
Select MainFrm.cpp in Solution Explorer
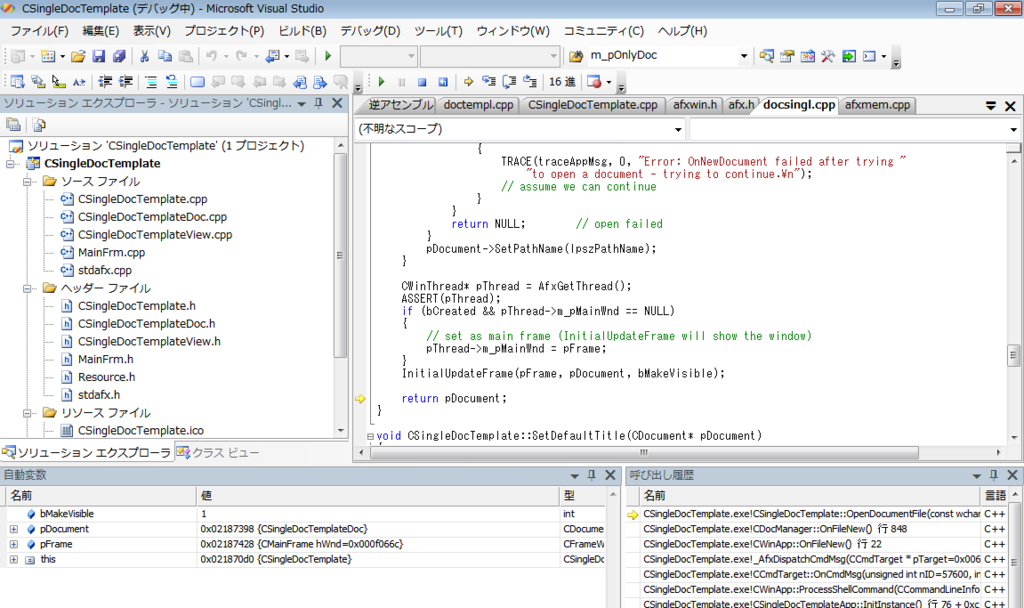(x=111, y=252)
